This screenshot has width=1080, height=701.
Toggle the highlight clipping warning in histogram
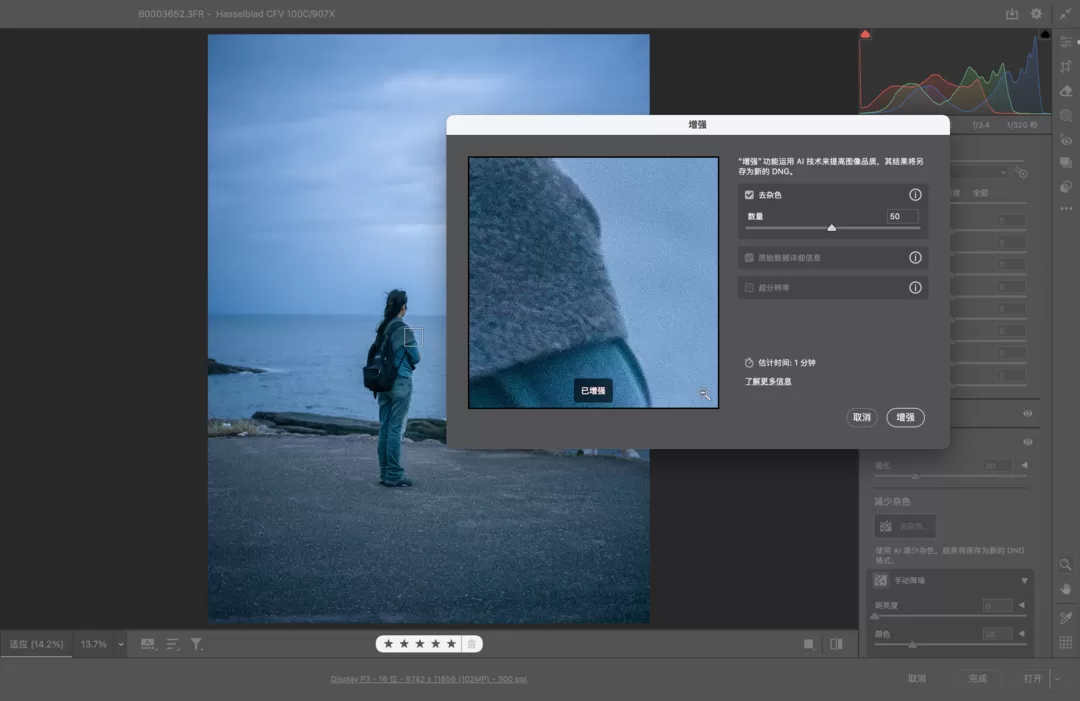click(1045, 34)
